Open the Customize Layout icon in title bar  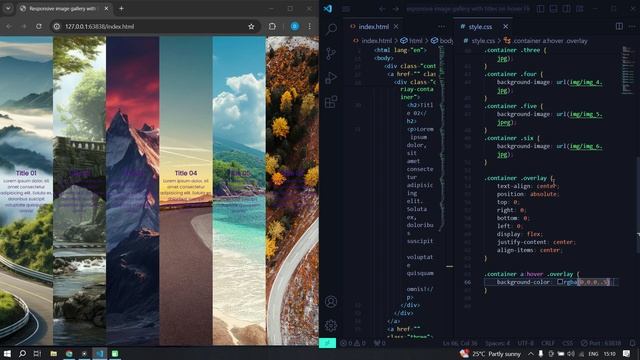tap(580, 9)
